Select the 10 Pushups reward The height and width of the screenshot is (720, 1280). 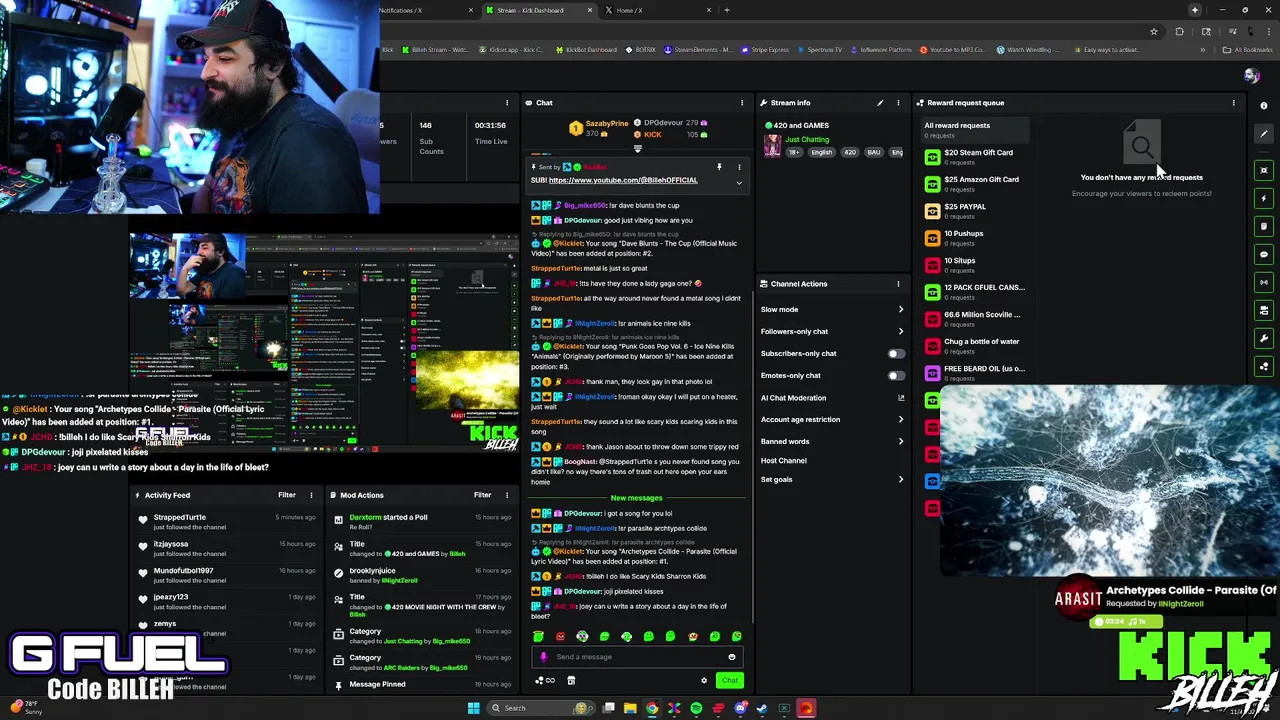[x=975, y=237]
